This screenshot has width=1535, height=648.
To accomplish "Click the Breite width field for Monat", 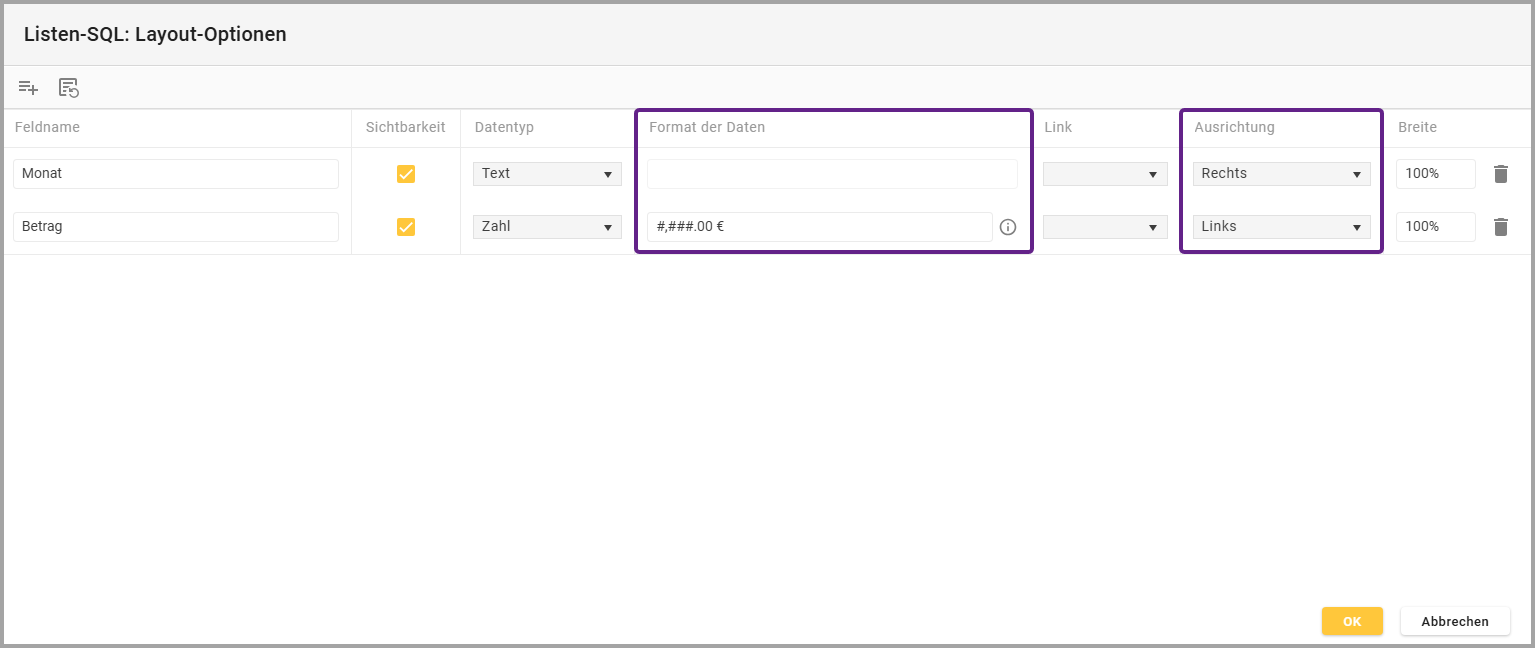I will pyautogui.click(x=1435, y=174).
